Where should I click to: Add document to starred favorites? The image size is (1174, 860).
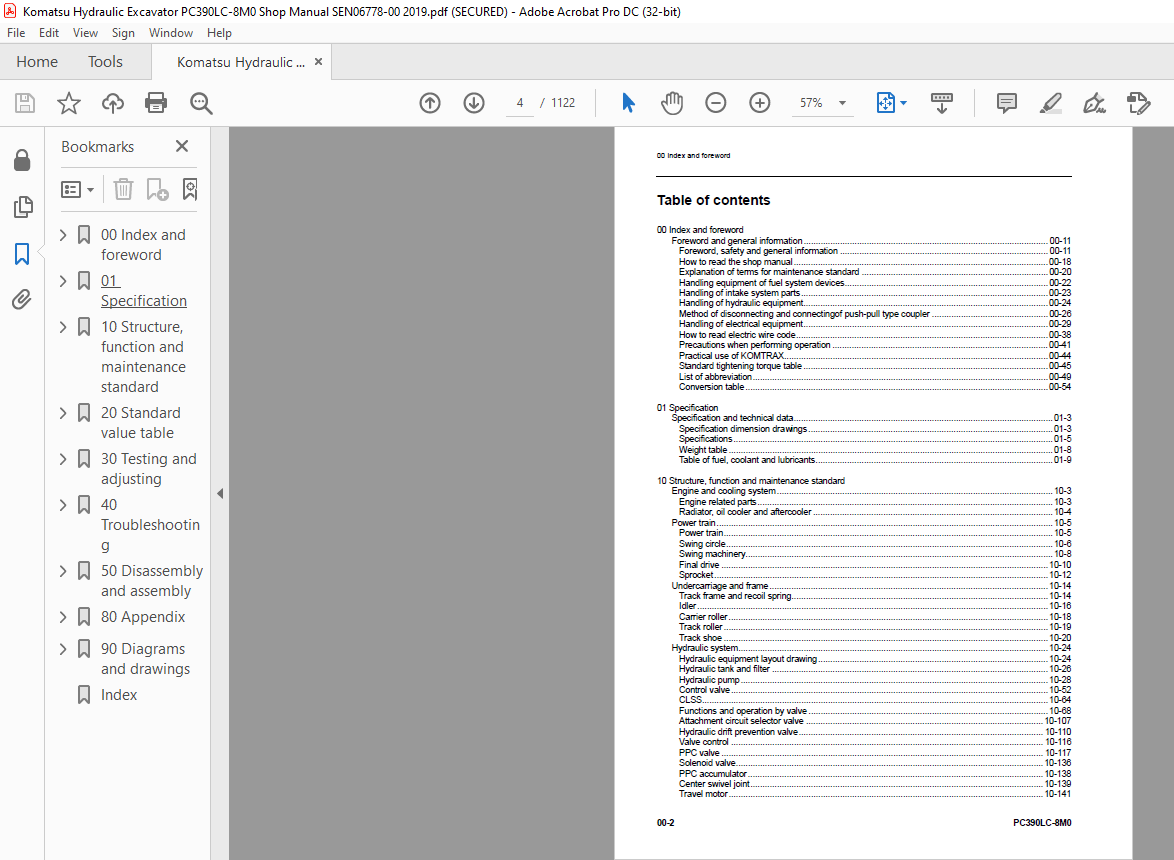[69, 103]
